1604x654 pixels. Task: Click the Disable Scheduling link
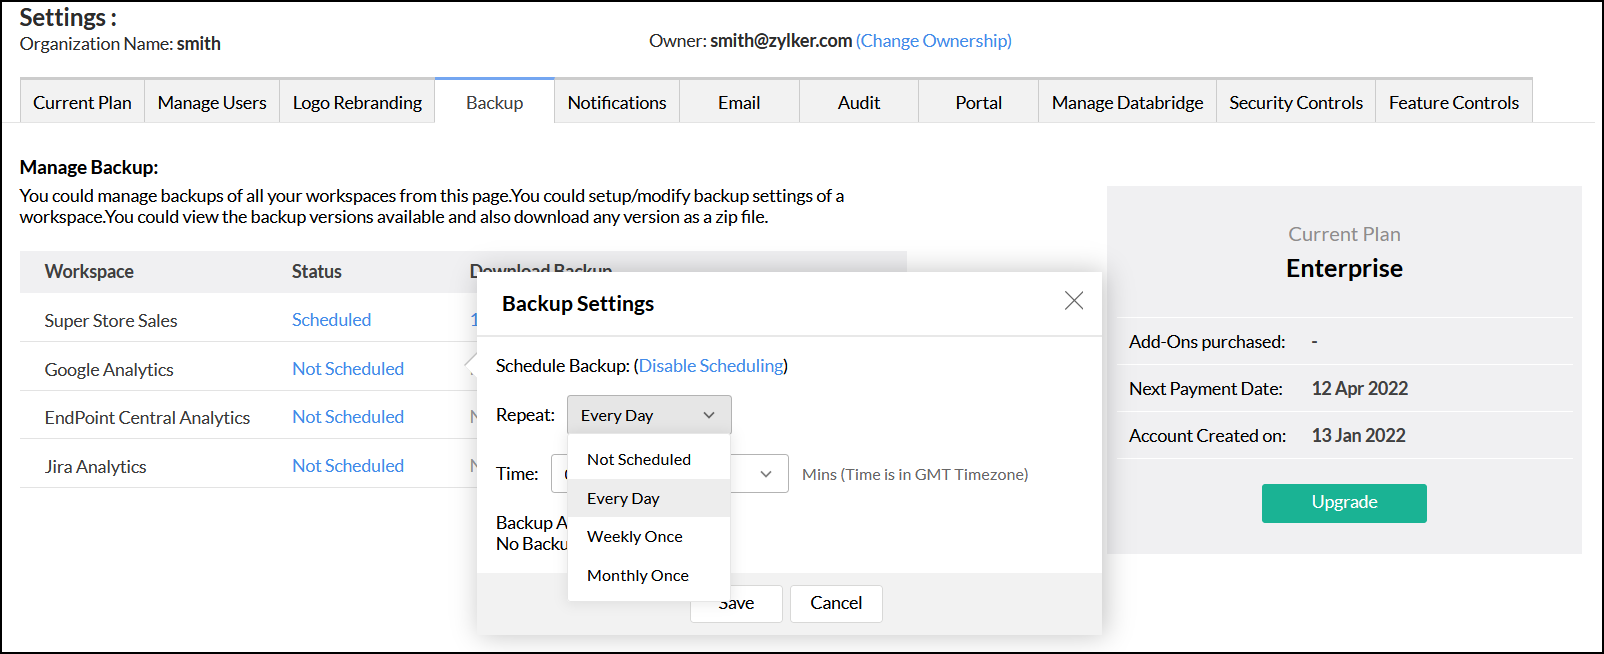(x=711, y=366)
